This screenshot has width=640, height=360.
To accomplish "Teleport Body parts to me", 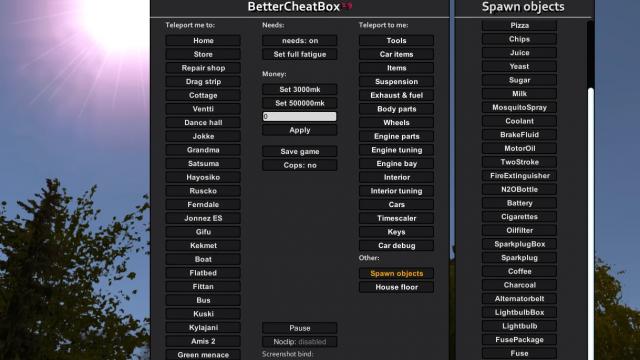I will pos(396,109).
